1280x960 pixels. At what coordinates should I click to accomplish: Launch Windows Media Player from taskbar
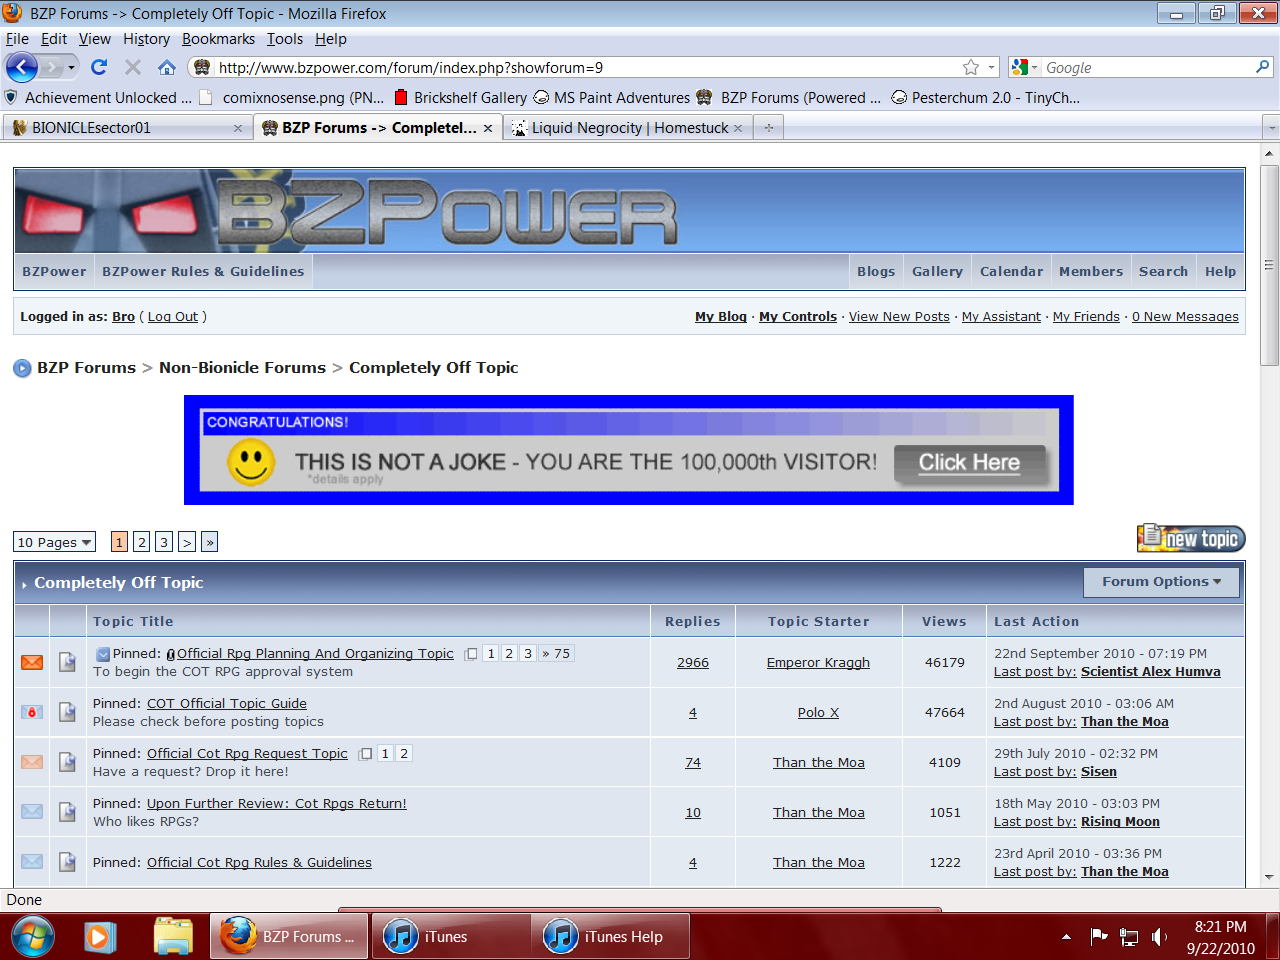pyautogui.click(x=99, y=937)
